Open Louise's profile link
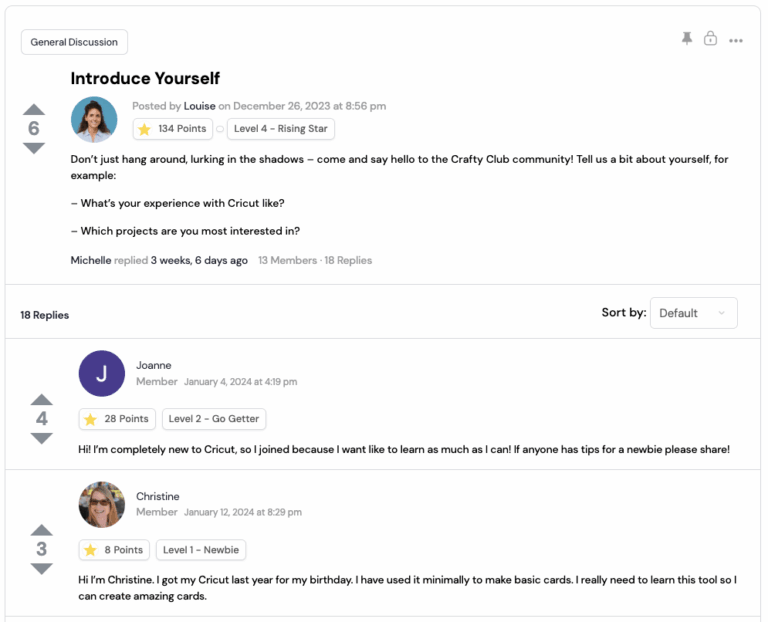Viewport: 768px width, 622px height. point(199,106)
